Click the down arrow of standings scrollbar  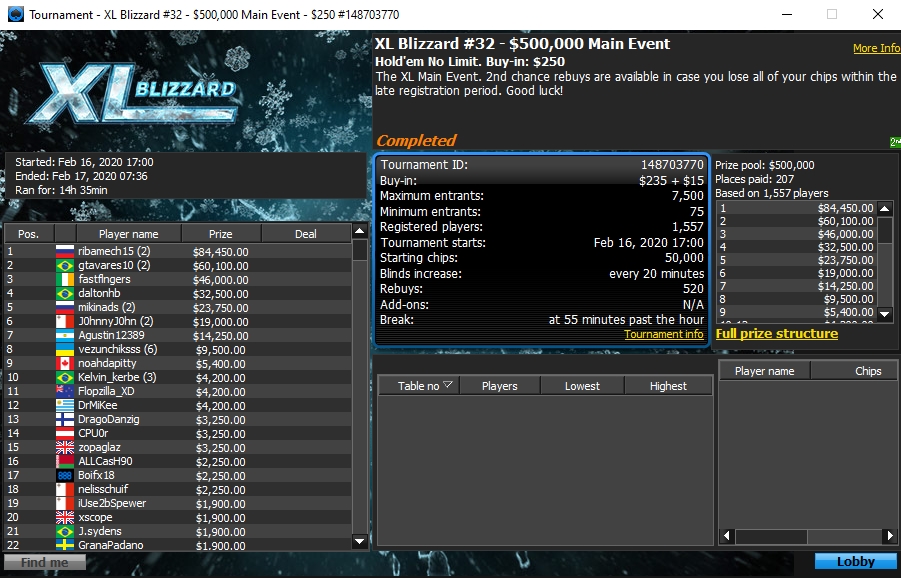[x=360, y=541]
